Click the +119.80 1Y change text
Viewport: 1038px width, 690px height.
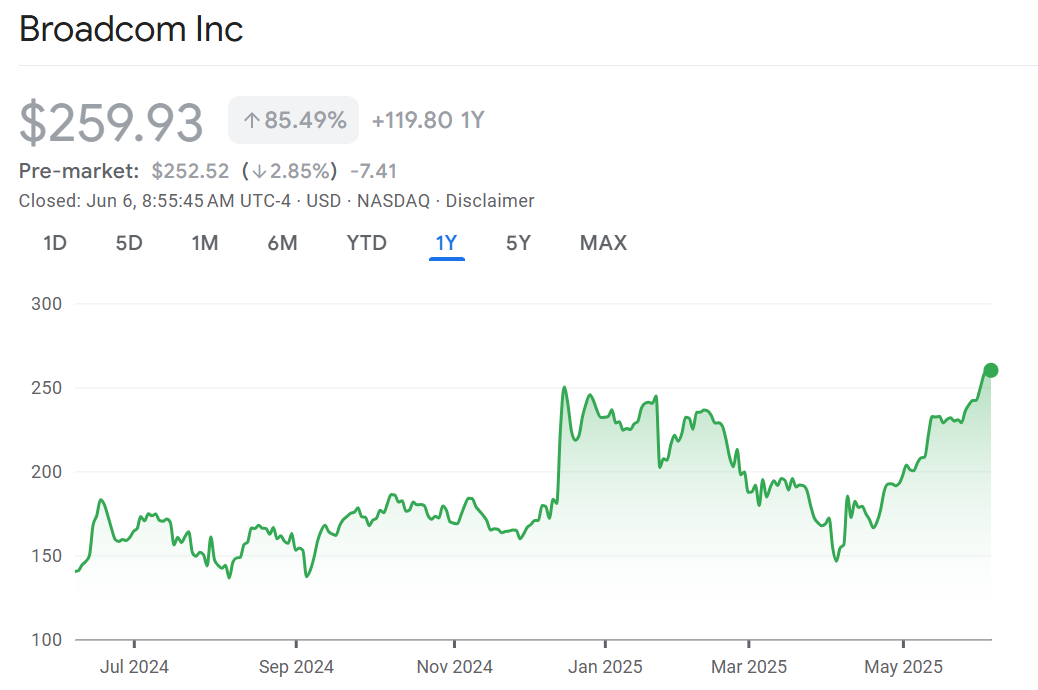tap(428, 120)
